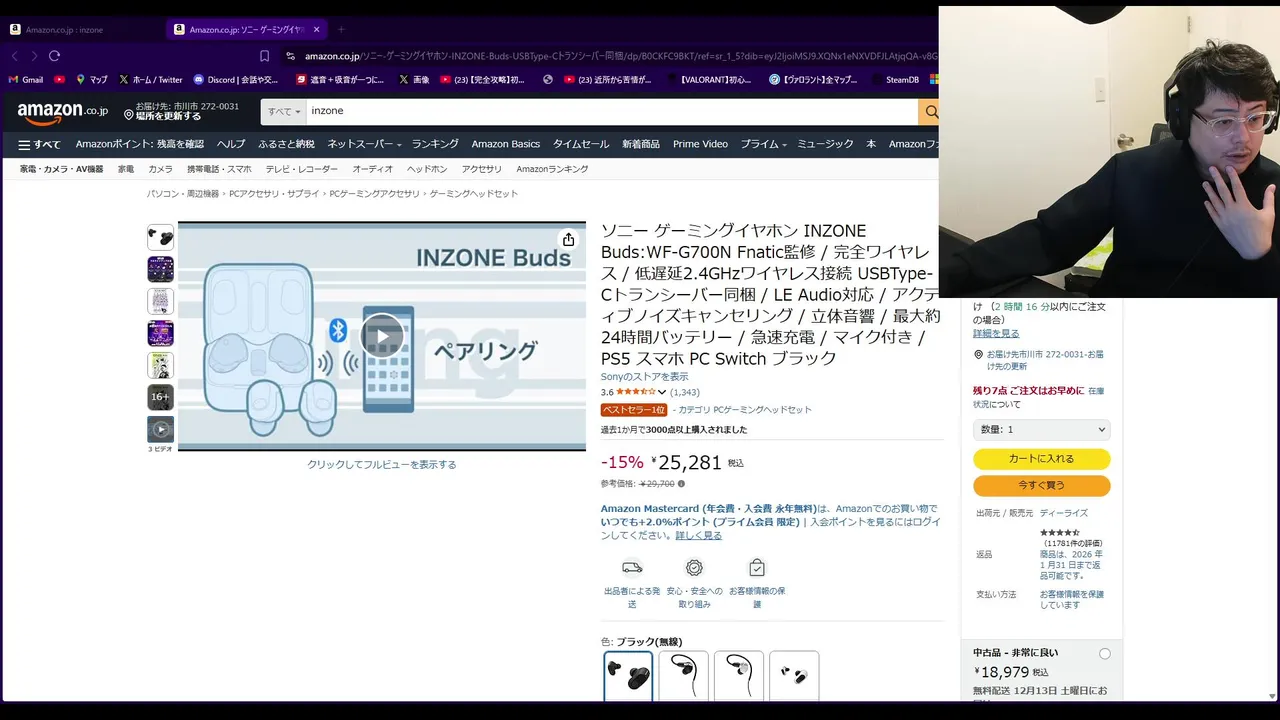Click the カートに入れる button

coord(1041,459)
